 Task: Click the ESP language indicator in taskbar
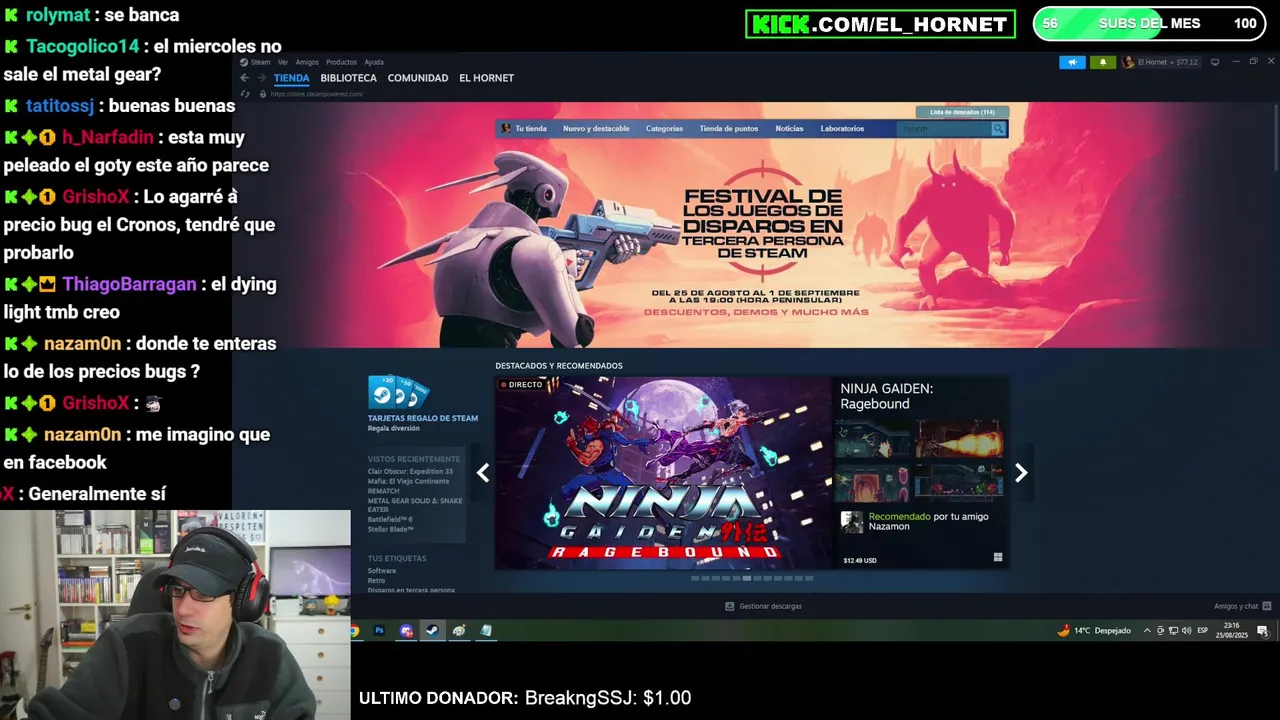click(x=1203, y=631)
